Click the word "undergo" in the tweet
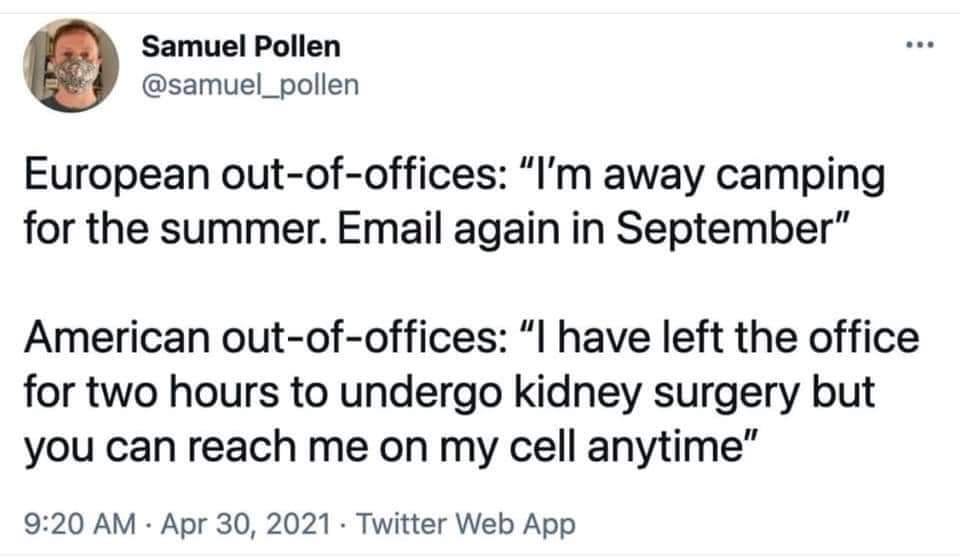The height and width of the screenshot is (558, 960). tap(421, 393)
